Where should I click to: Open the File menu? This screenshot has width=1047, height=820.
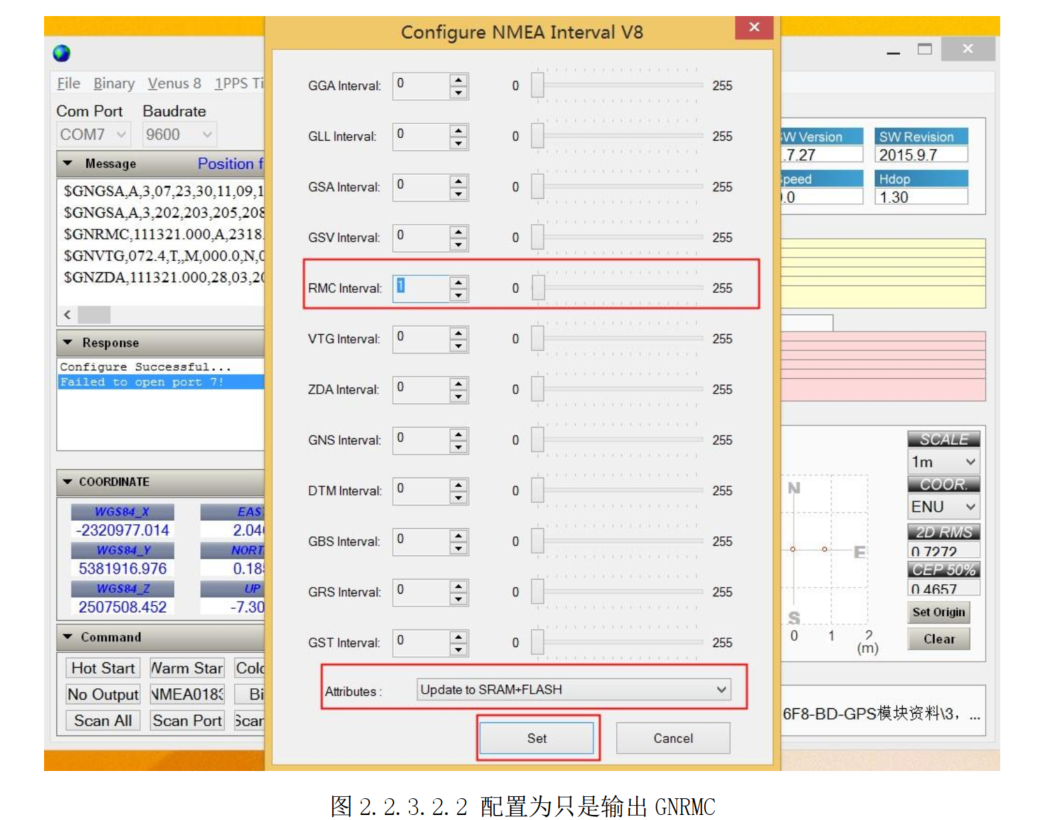(69, 83)
